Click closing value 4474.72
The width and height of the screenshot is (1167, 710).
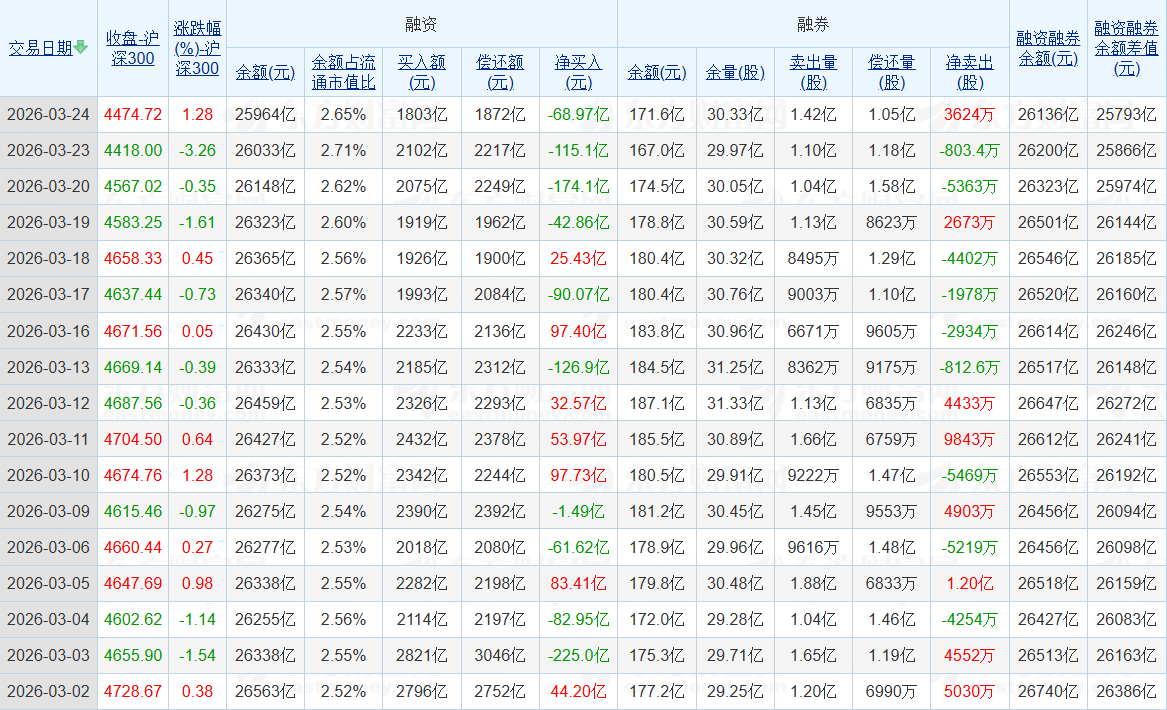[132, 115]
